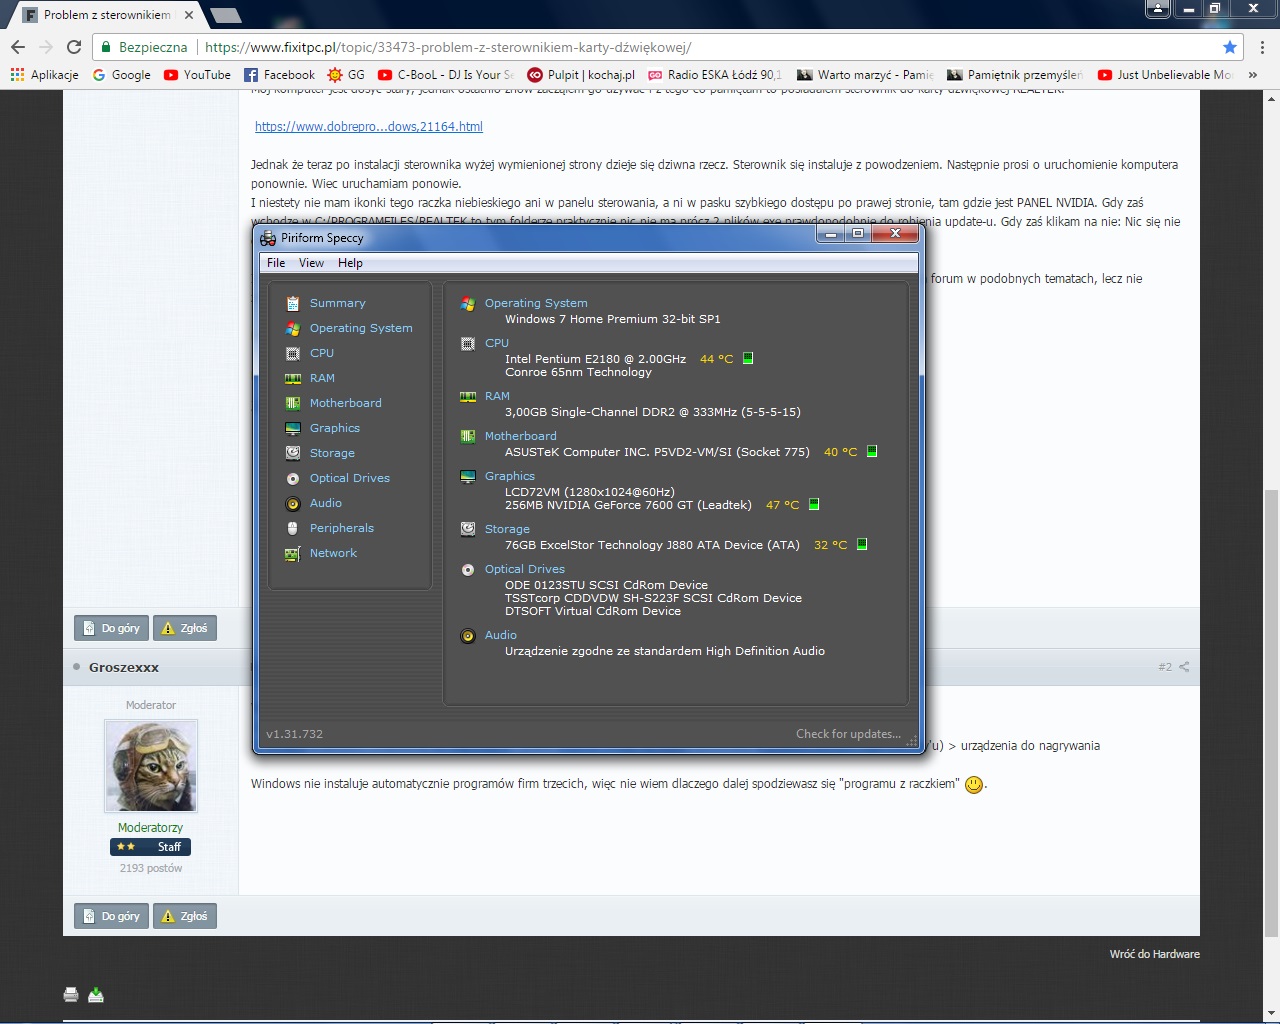The height and width of the screenshot is (1024, 1280).
Task: Click the Motherboard icon in summary panel
Action: (x=468, y=436)
